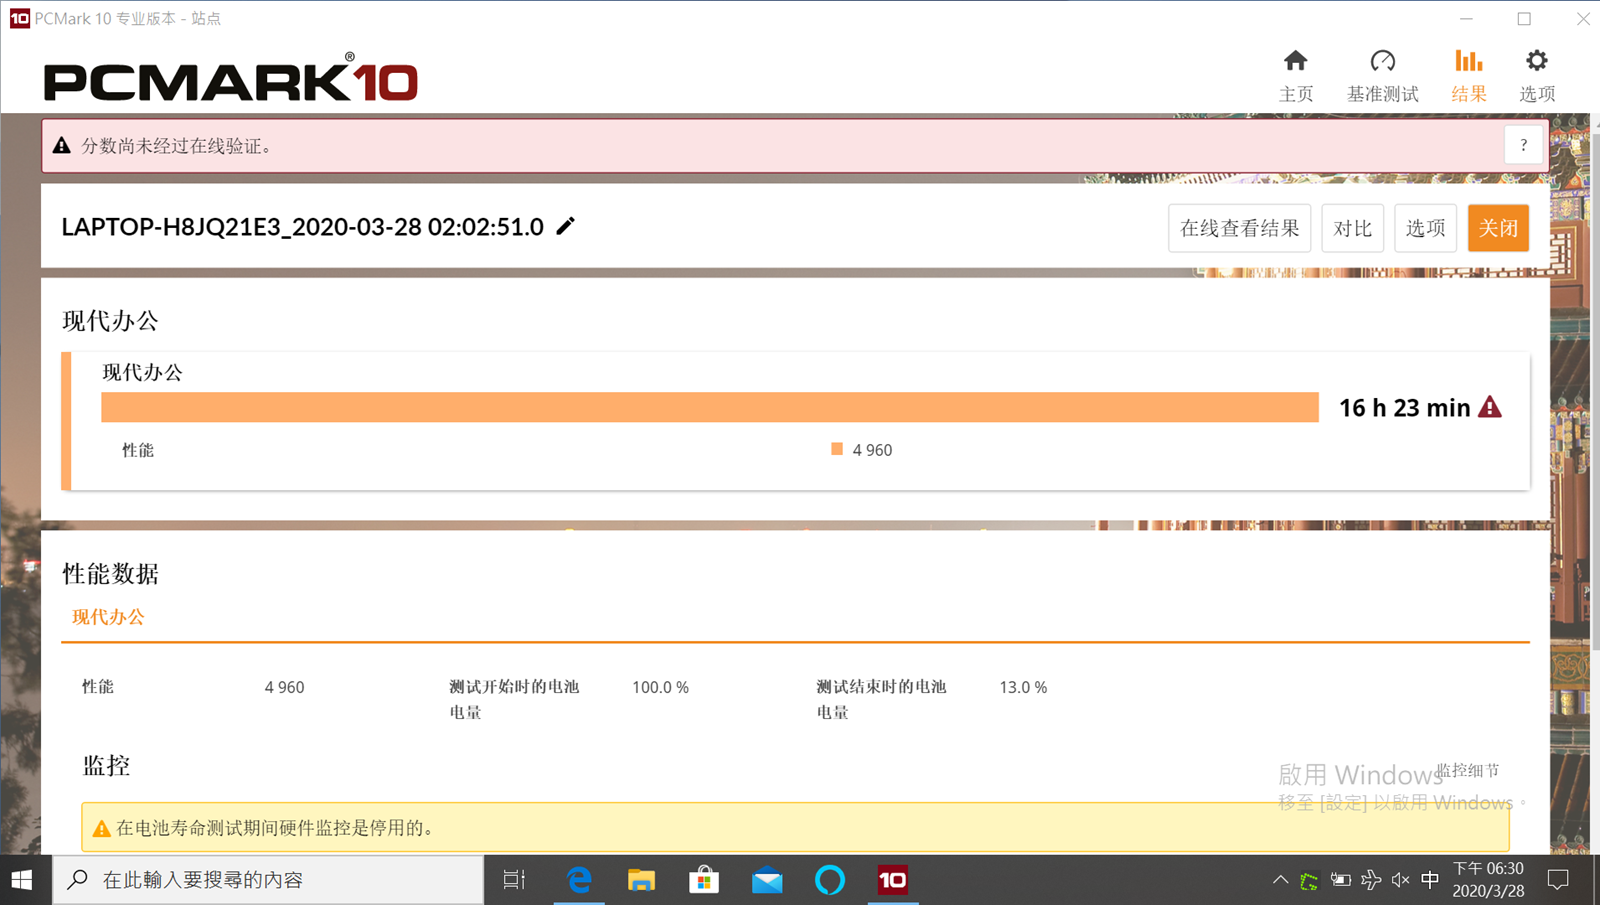The width and height of the screenshot is (1600, 905).
Task: Switch to the 现代办公 performance tab
Action: 106,617
